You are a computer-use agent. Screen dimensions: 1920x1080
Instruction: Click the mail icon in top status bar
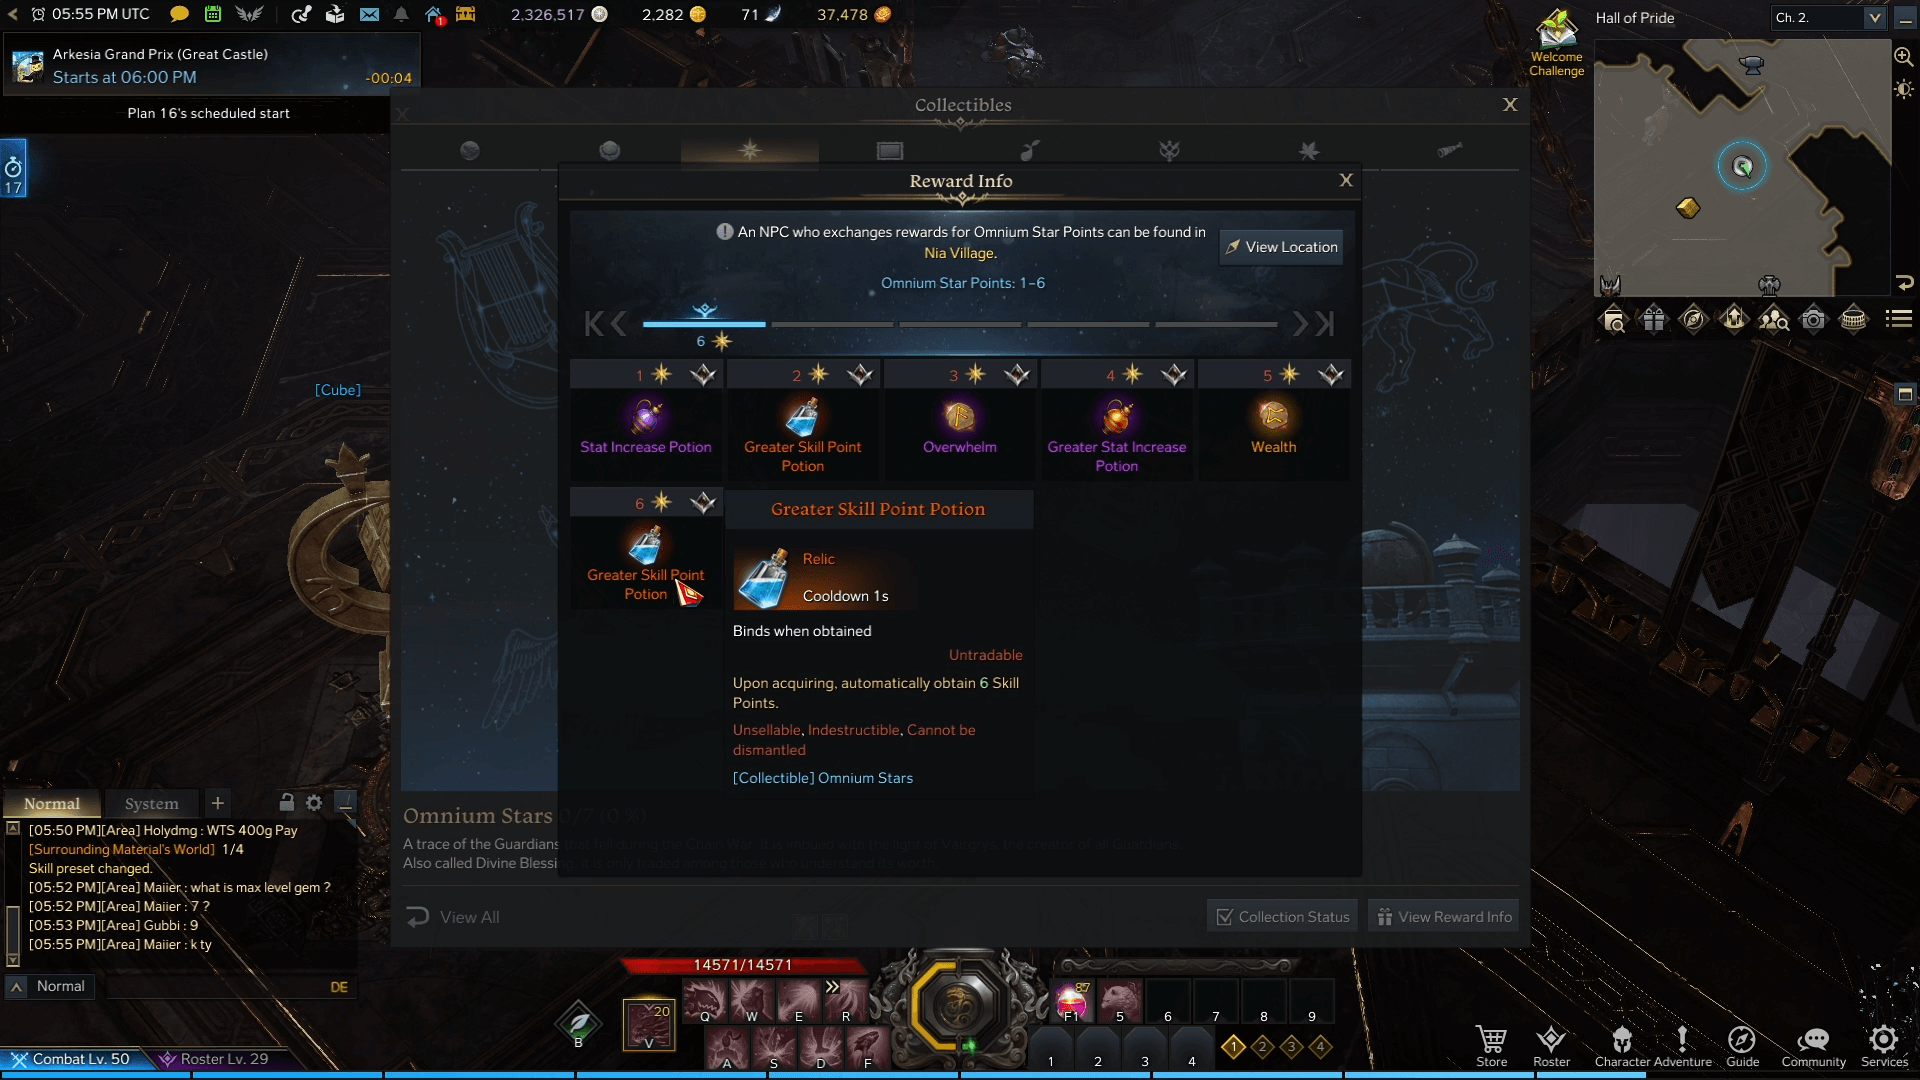pyautogui.click(x=369, y=15)
